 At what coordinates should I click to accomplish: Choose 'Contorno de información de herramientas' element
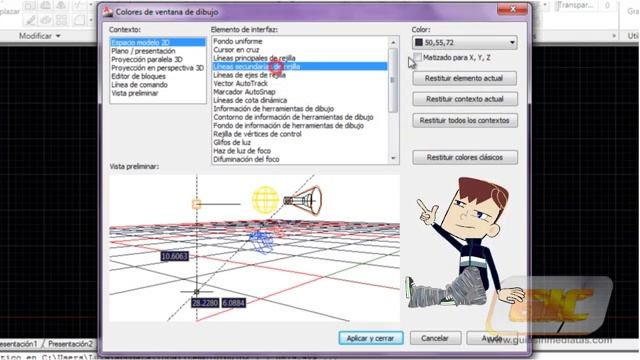pos(293,117)
